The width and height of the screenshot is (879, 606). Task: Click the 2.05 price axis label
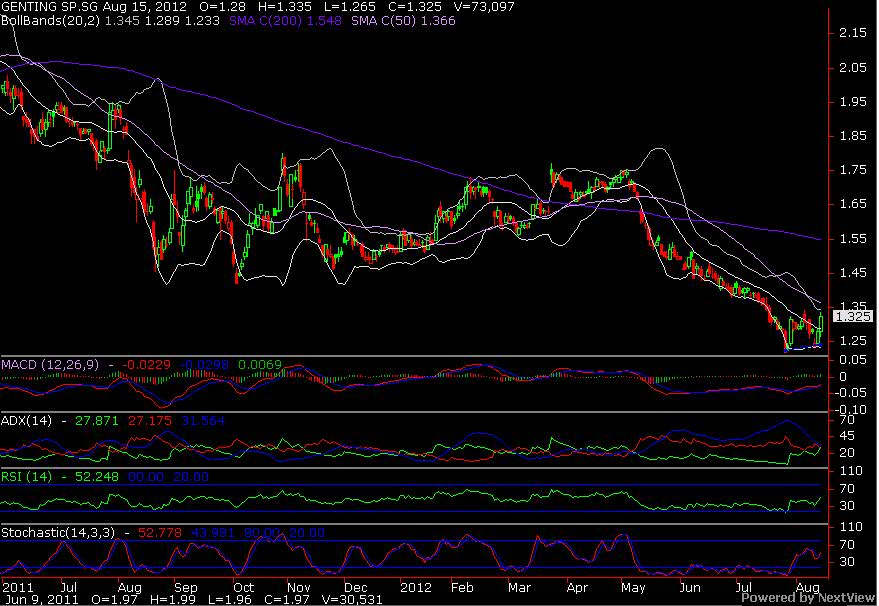point(853,67)
